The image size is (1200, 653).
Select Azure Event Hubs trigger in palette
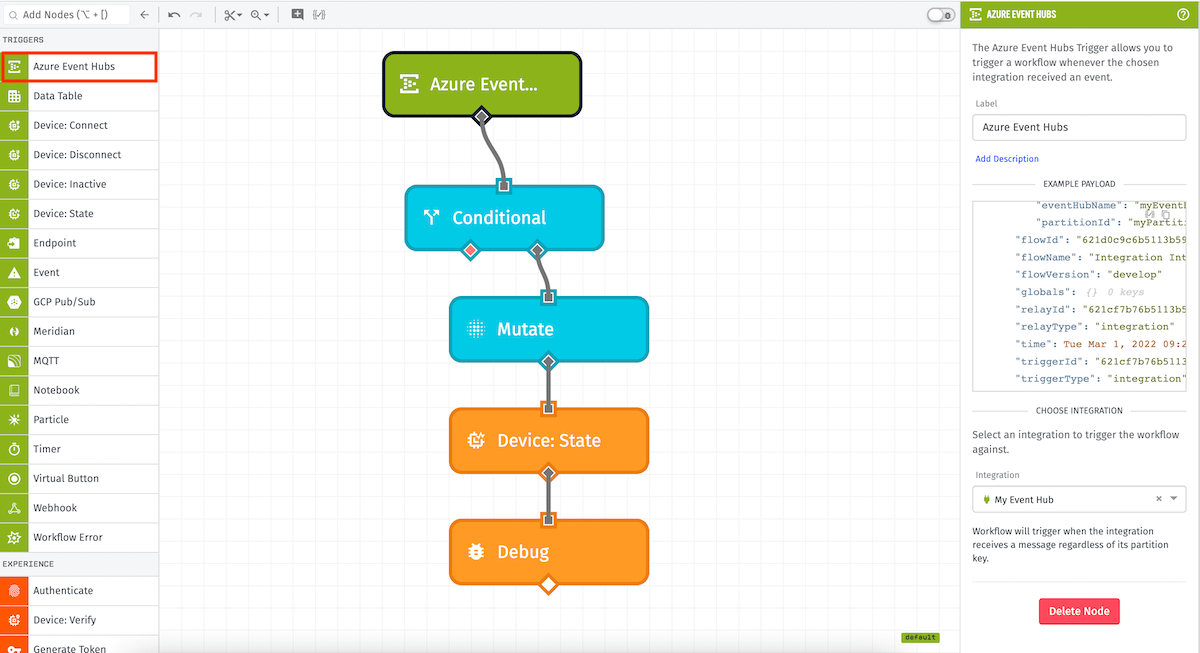[79, 67]
